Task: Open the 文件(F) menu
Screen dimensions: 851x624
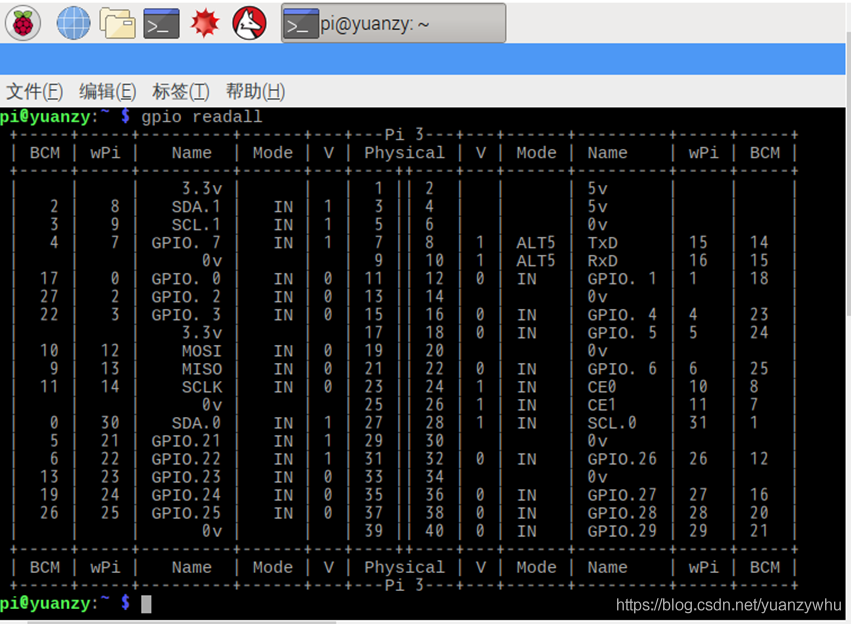Action: (35, 92)
